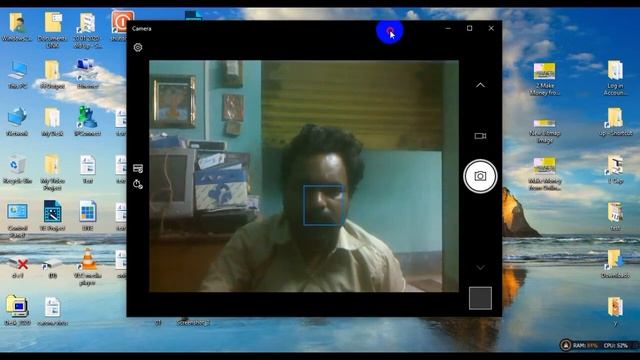Viewport: 640px width, 360px height.
Task: Select the 'Log in Accoun...' folder icon
Action: [x=615, y=78]
